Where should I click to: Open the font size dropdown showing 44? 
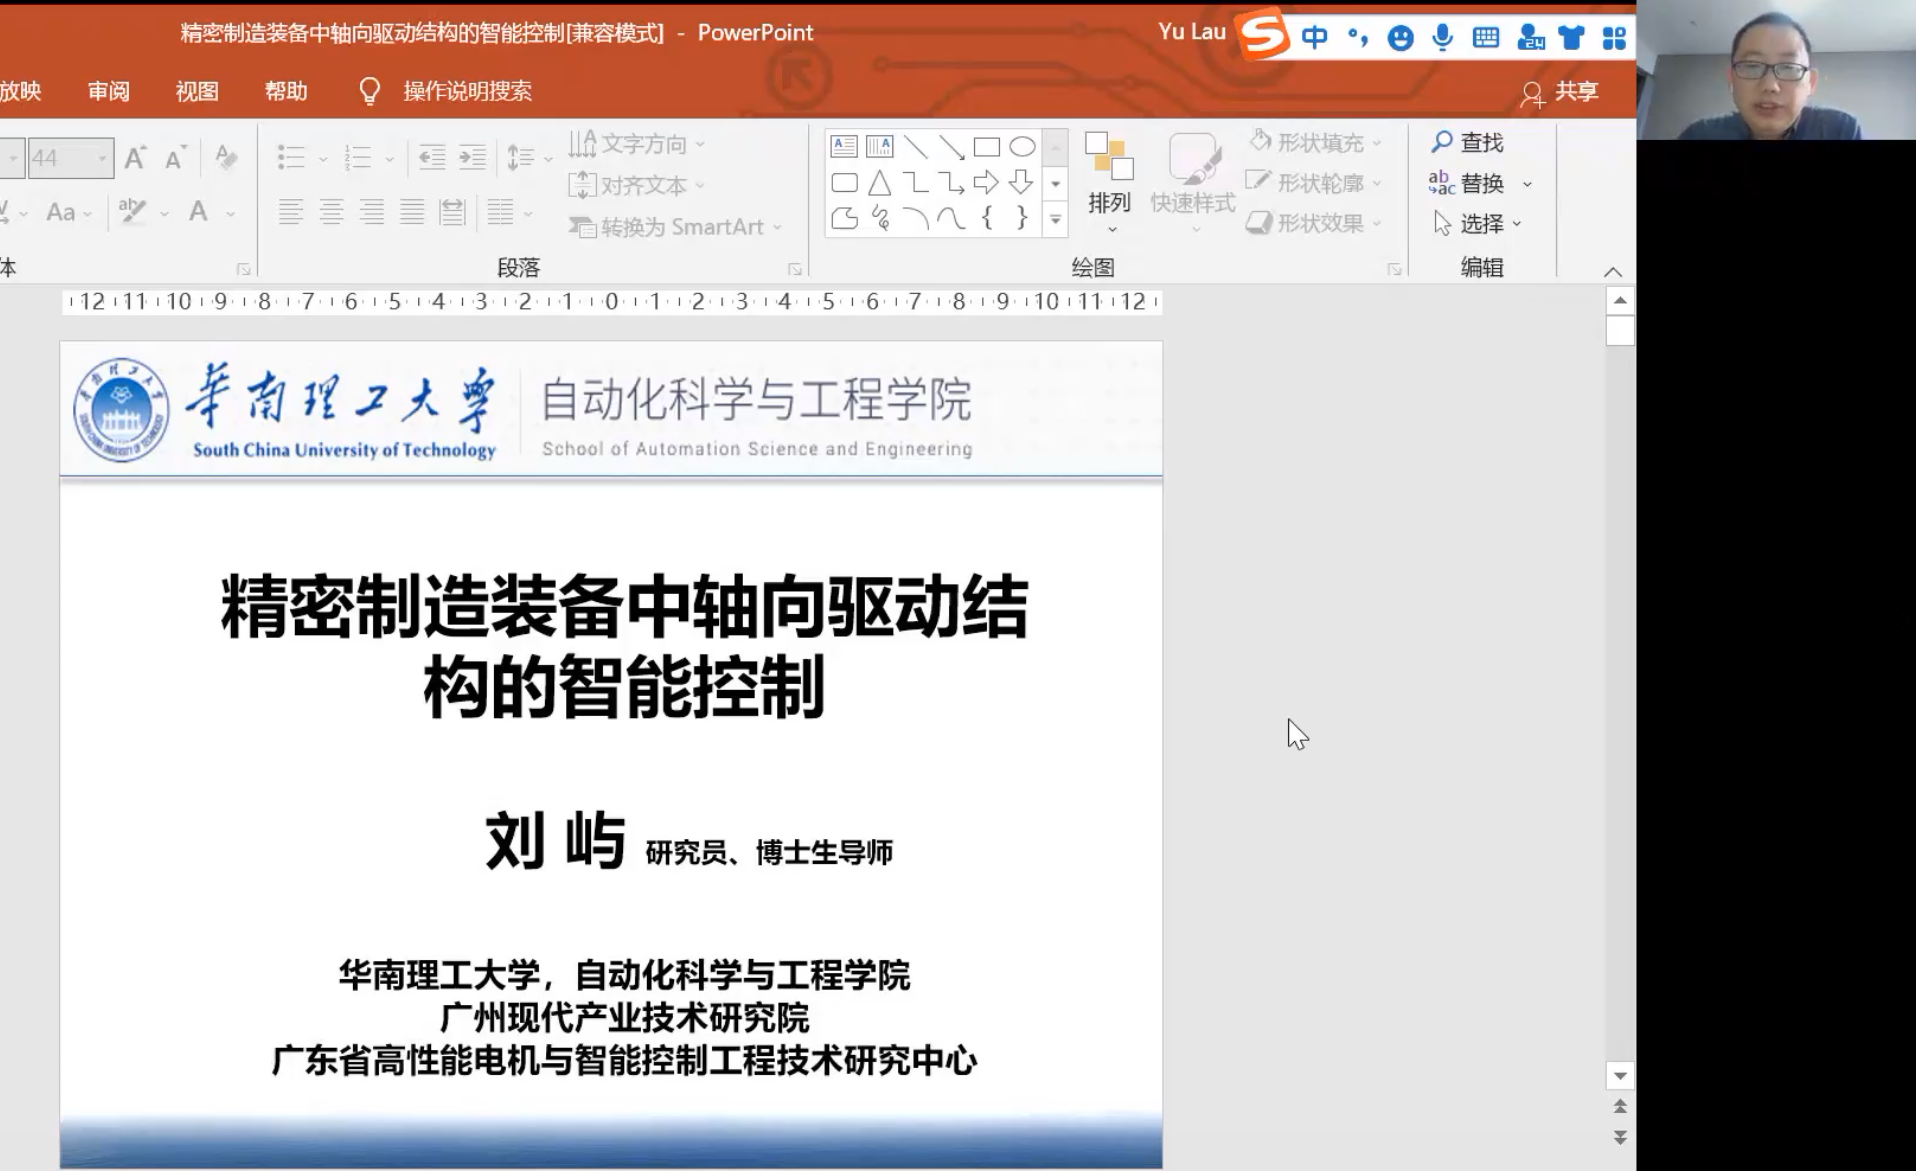[102, 158]
